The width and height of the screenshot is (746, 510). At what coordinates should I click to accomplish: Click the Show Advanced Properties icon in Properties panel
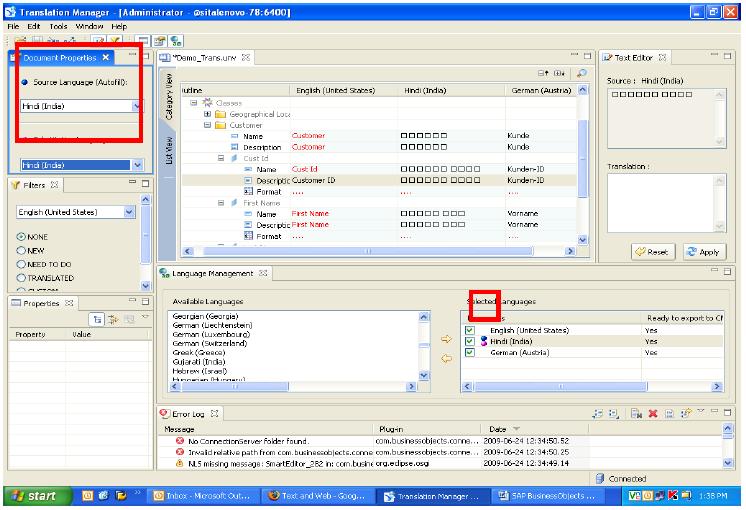113,319
